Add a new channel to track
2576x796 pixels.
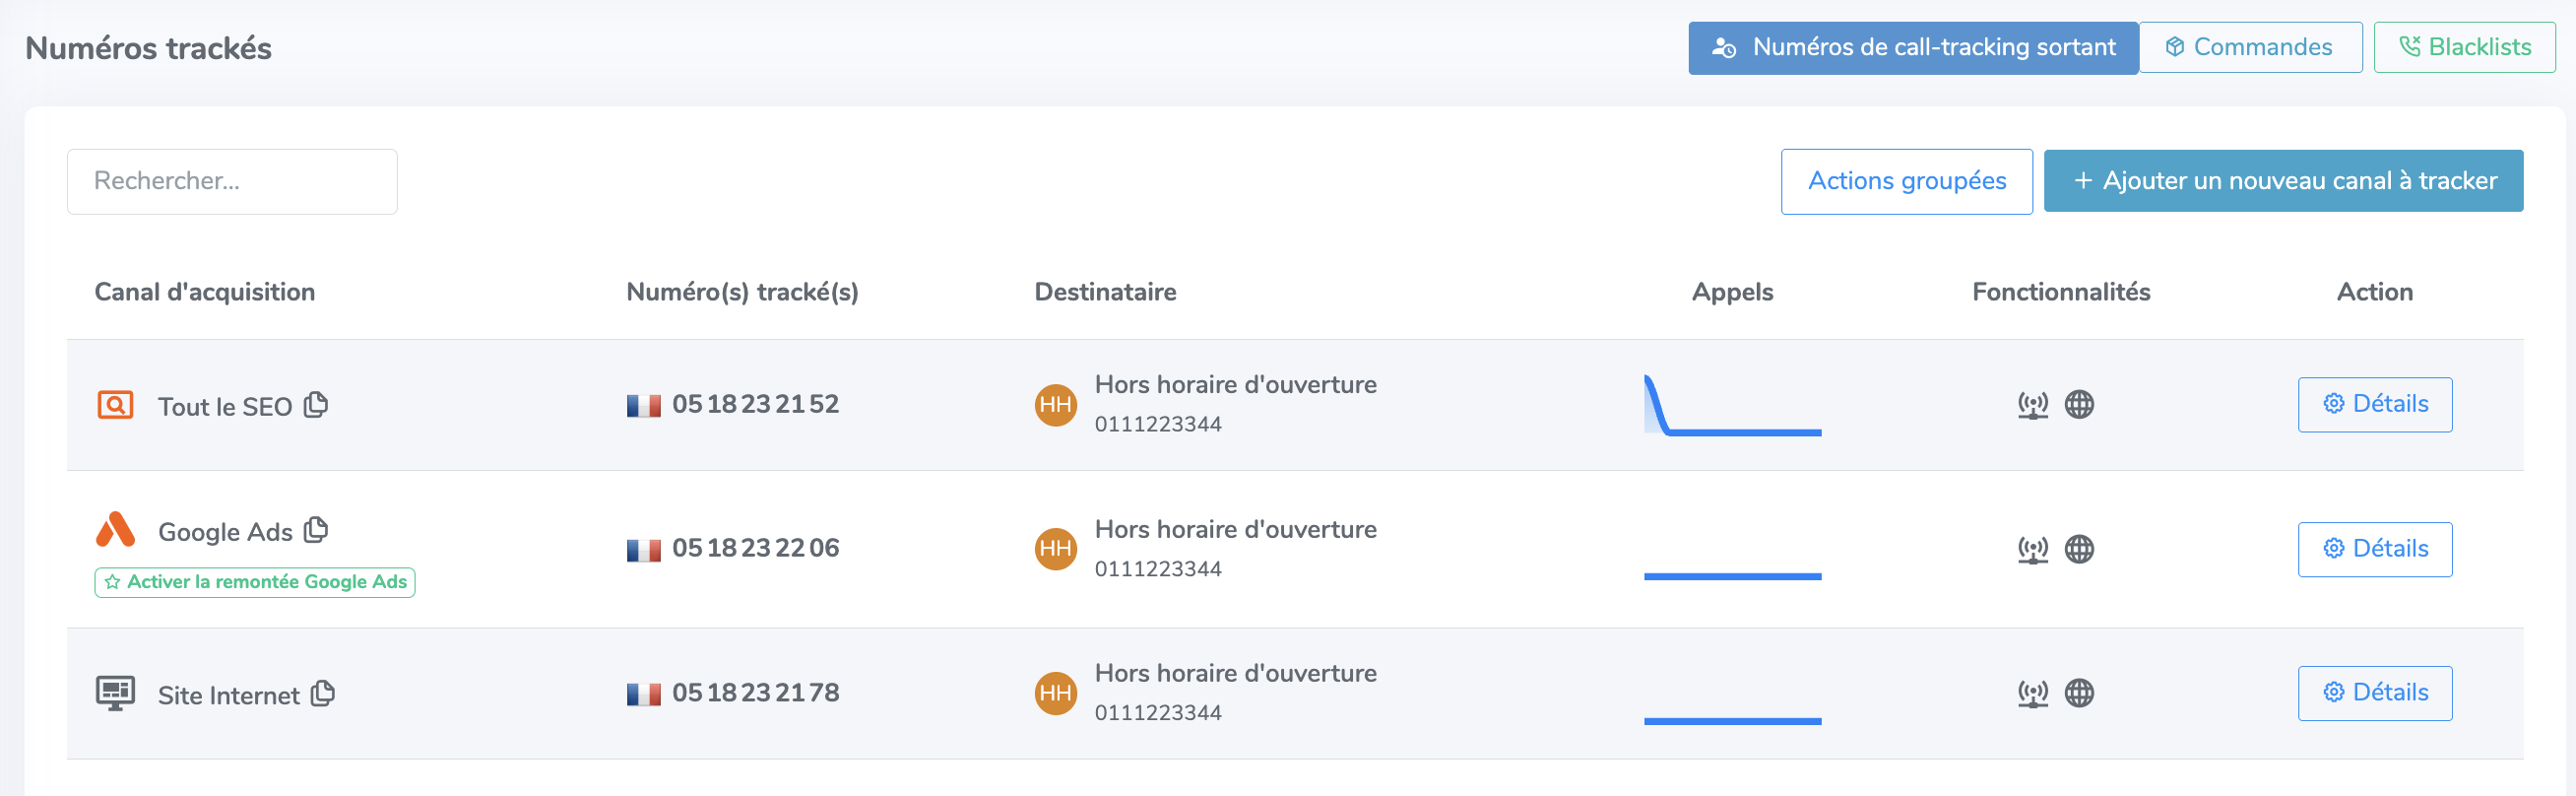pos(2283,181)
